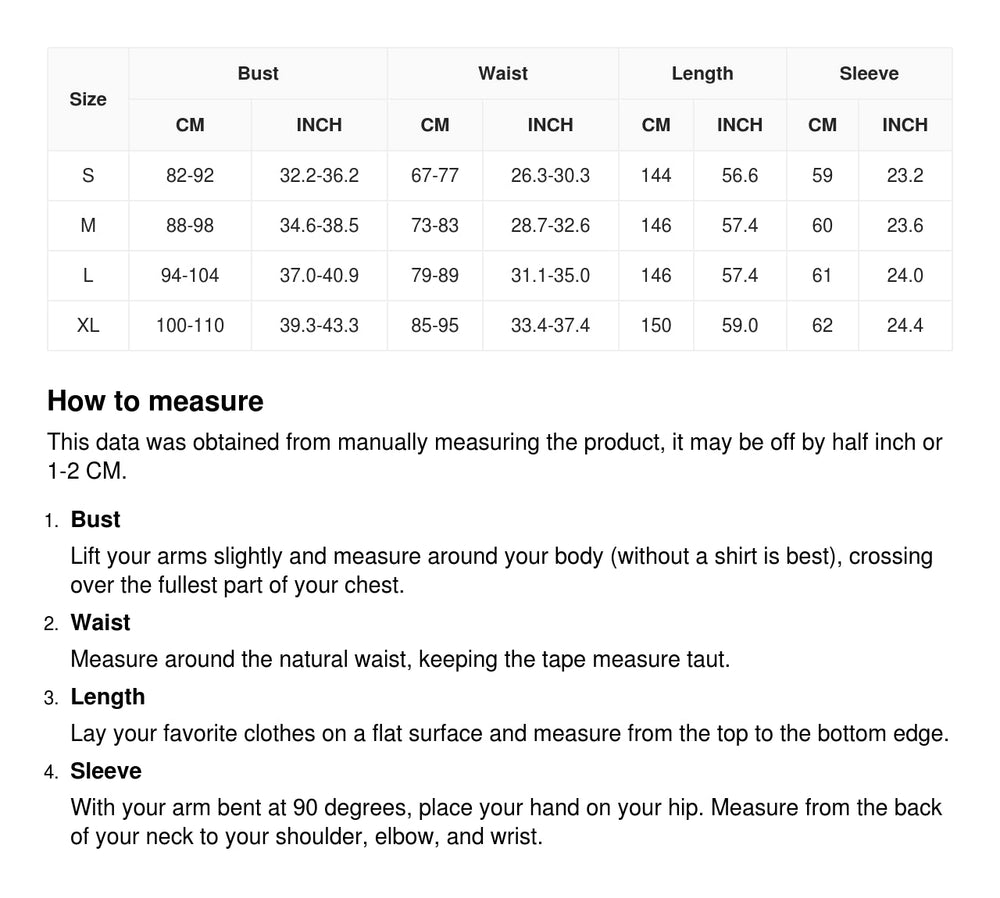Viewport: 1000px width, 898px height.
Task: Click the Length instruction heading in list
Action: coord(107,697)
